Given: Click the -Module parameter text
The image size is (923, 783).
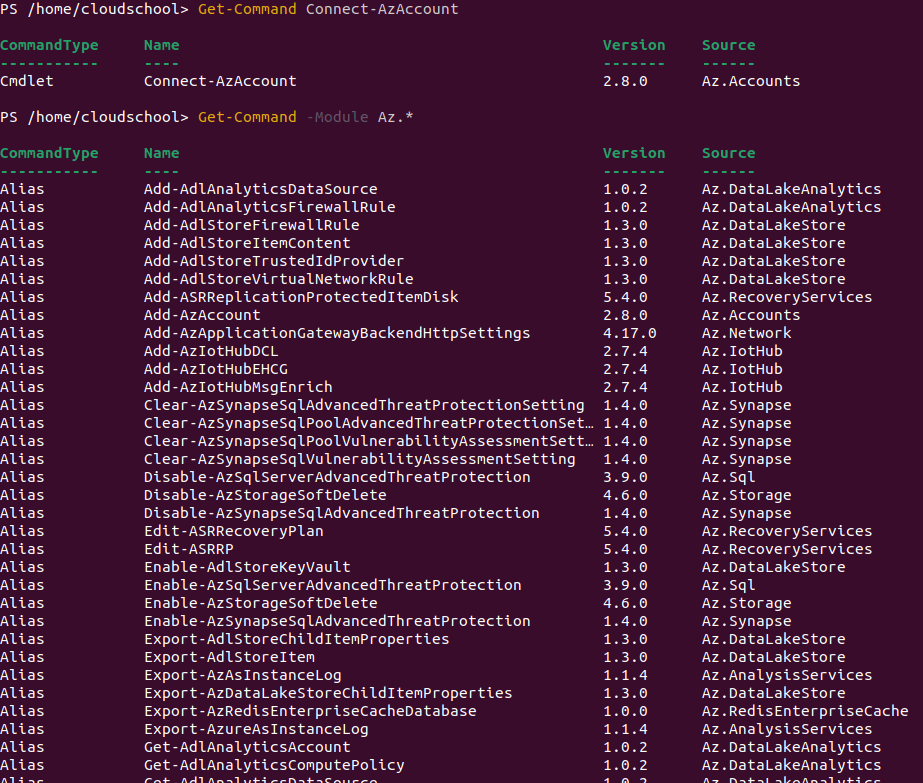Looking at the screenshot, I should point(337,117).
